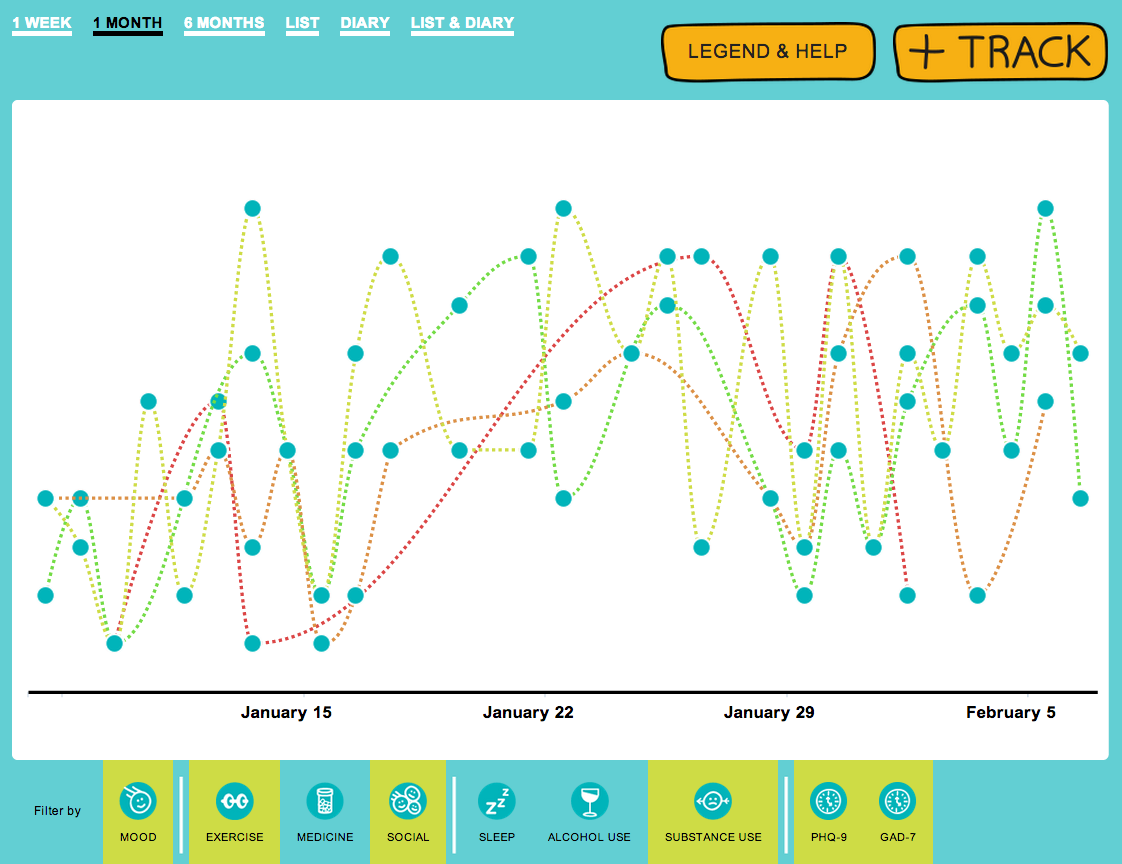Toggle the Social faces filter icon
Screen dimensions: 1122x864
click(408, 801)
